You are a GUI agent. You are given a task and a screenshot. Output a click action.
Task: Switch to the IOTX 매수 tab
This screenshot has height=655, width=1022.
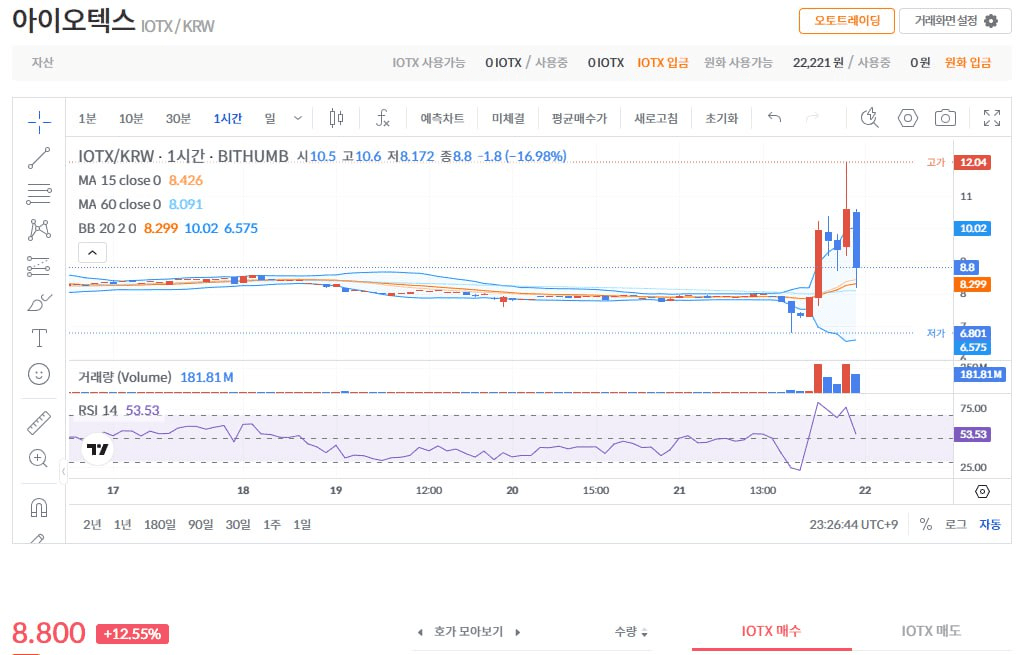(771, 631)
